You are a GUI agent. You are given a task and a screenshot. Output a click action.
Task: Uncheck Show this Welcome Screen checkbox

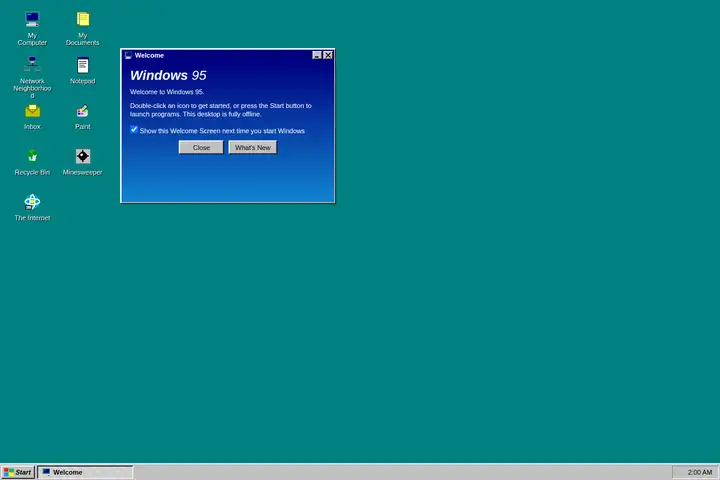click(x=134, y=130)
